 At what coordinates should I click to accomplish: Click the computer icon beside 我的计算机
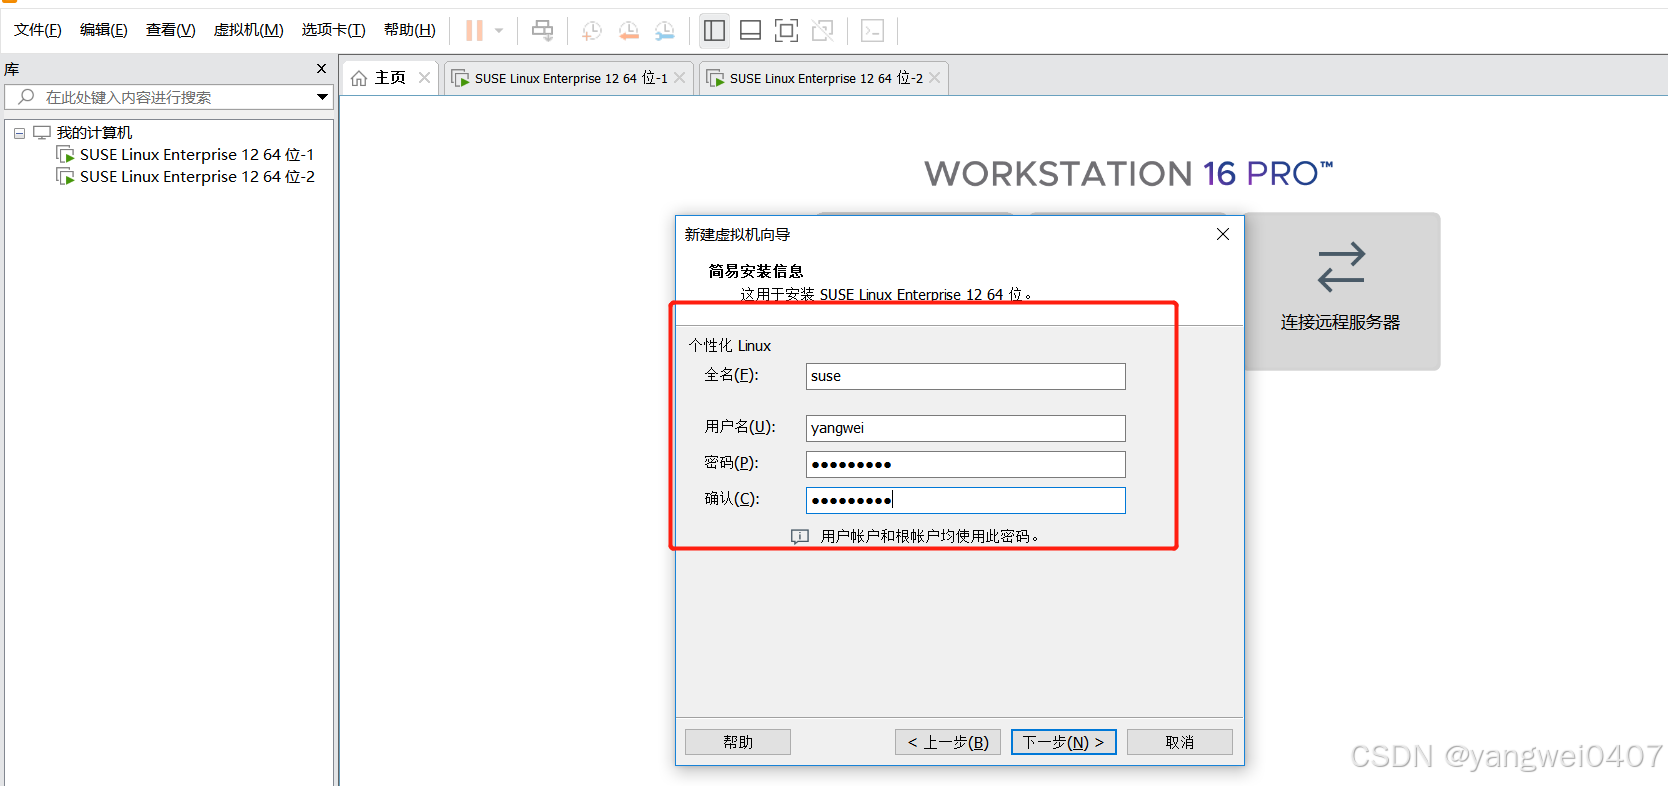tap(42, 132)
